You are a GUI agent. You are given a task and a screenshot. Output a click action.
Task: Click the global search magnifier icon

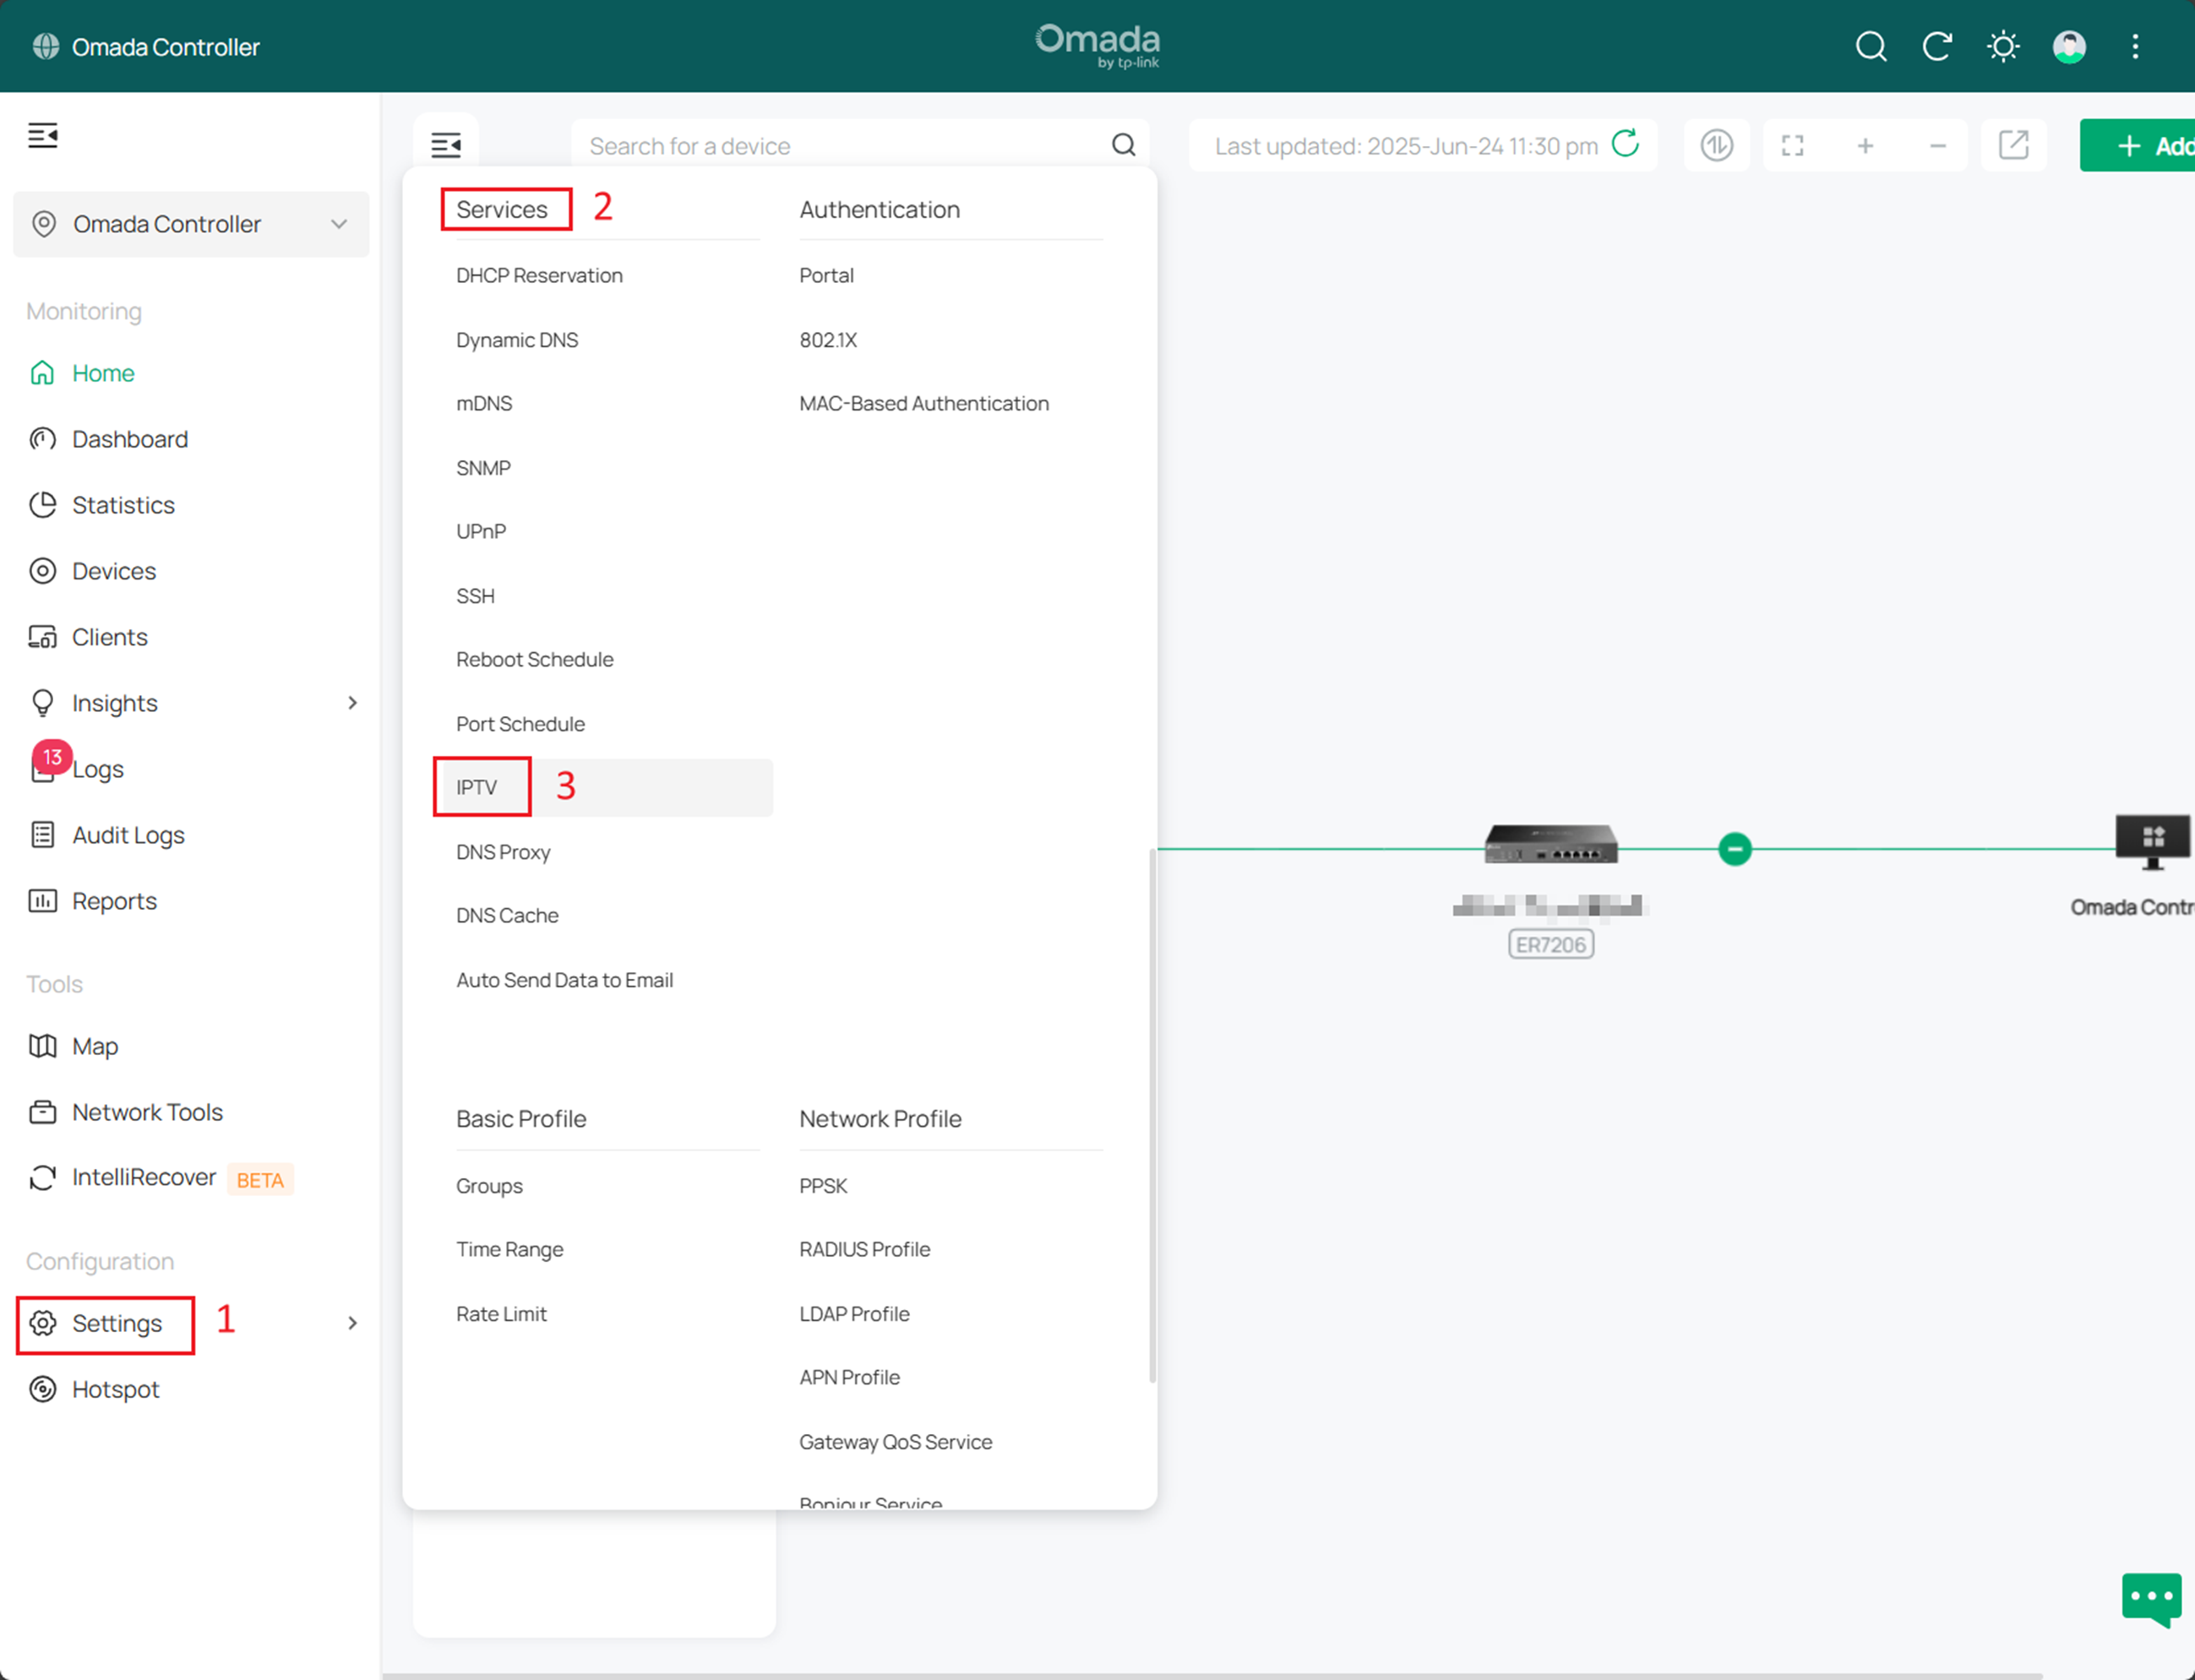click(1870, 46)
